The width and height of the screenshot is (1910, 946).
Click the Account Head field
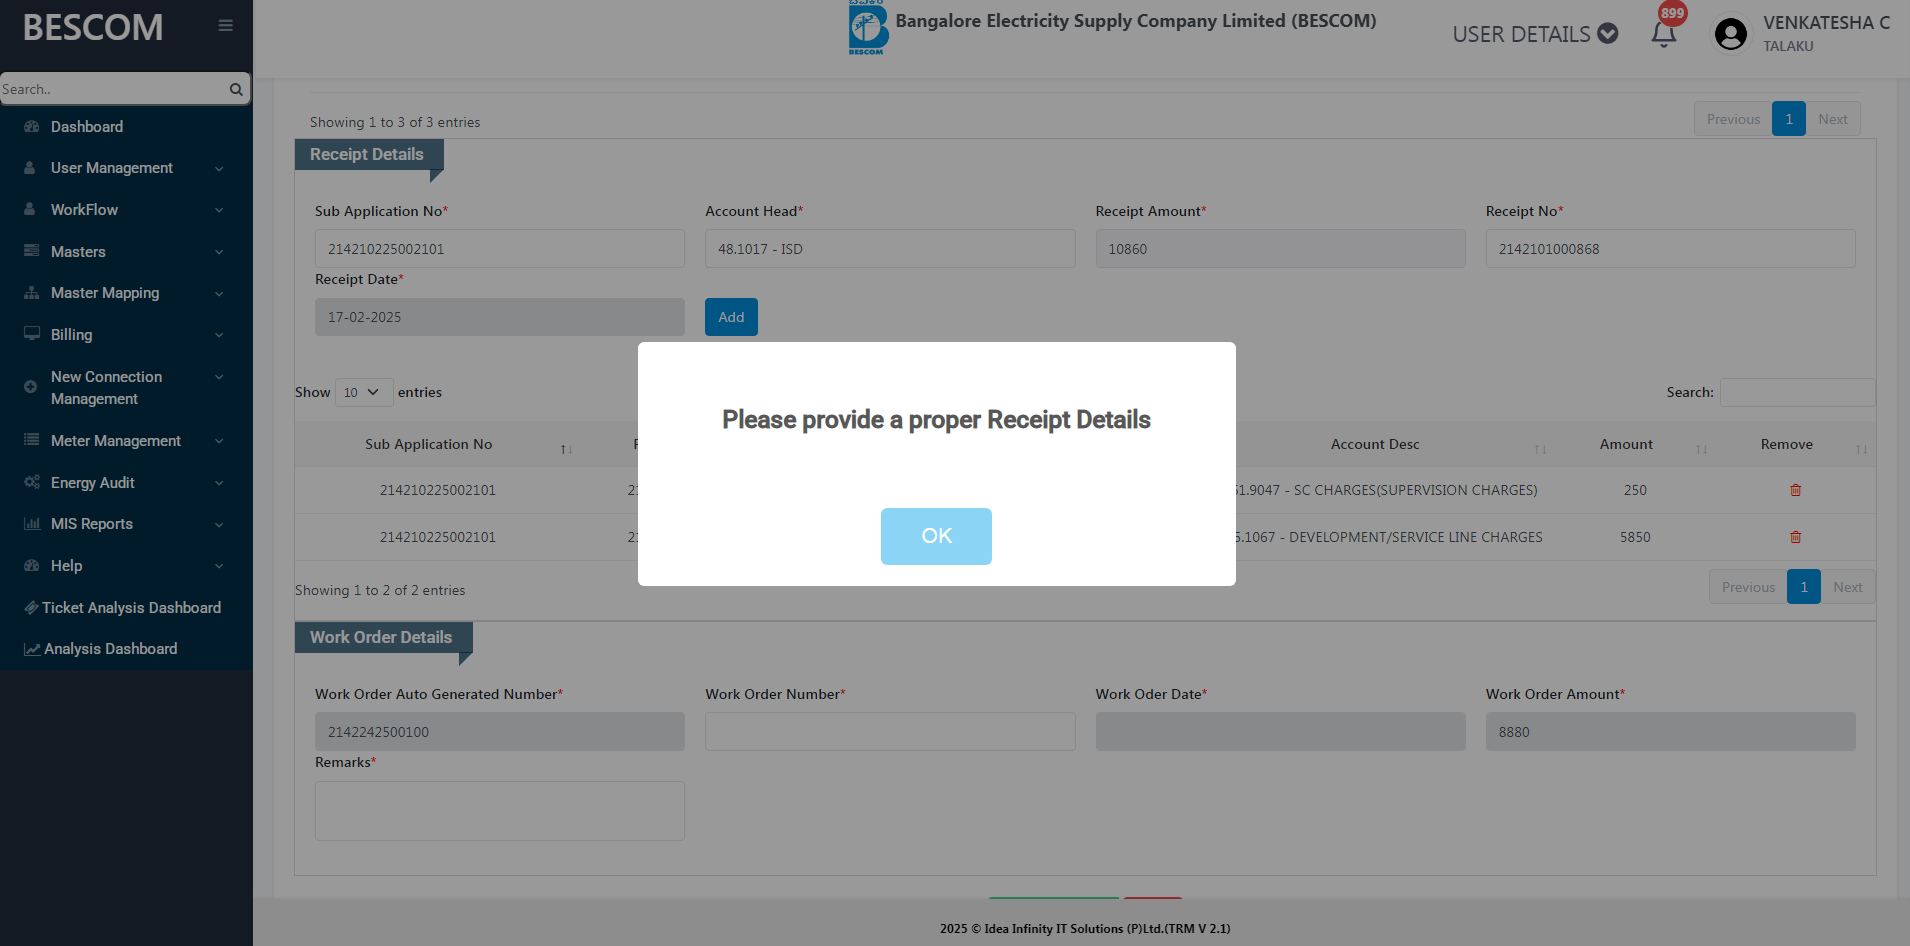click(890, 249)
